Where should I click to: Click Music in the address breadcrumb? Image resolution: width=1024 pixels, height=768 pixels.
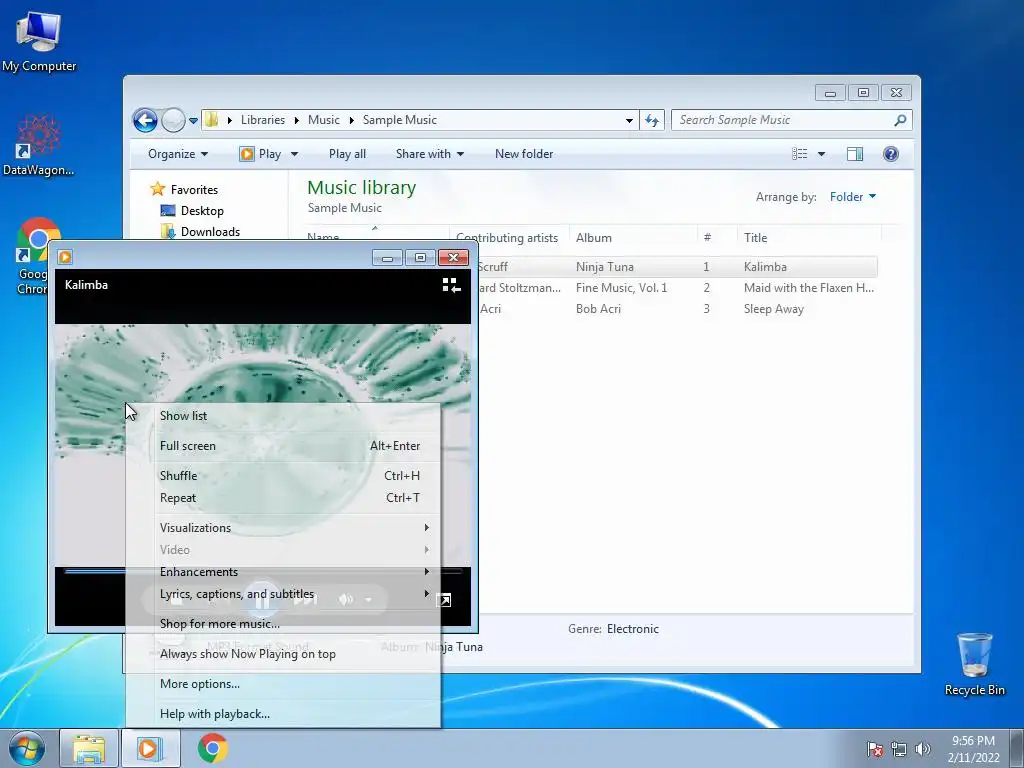(324, 120)
